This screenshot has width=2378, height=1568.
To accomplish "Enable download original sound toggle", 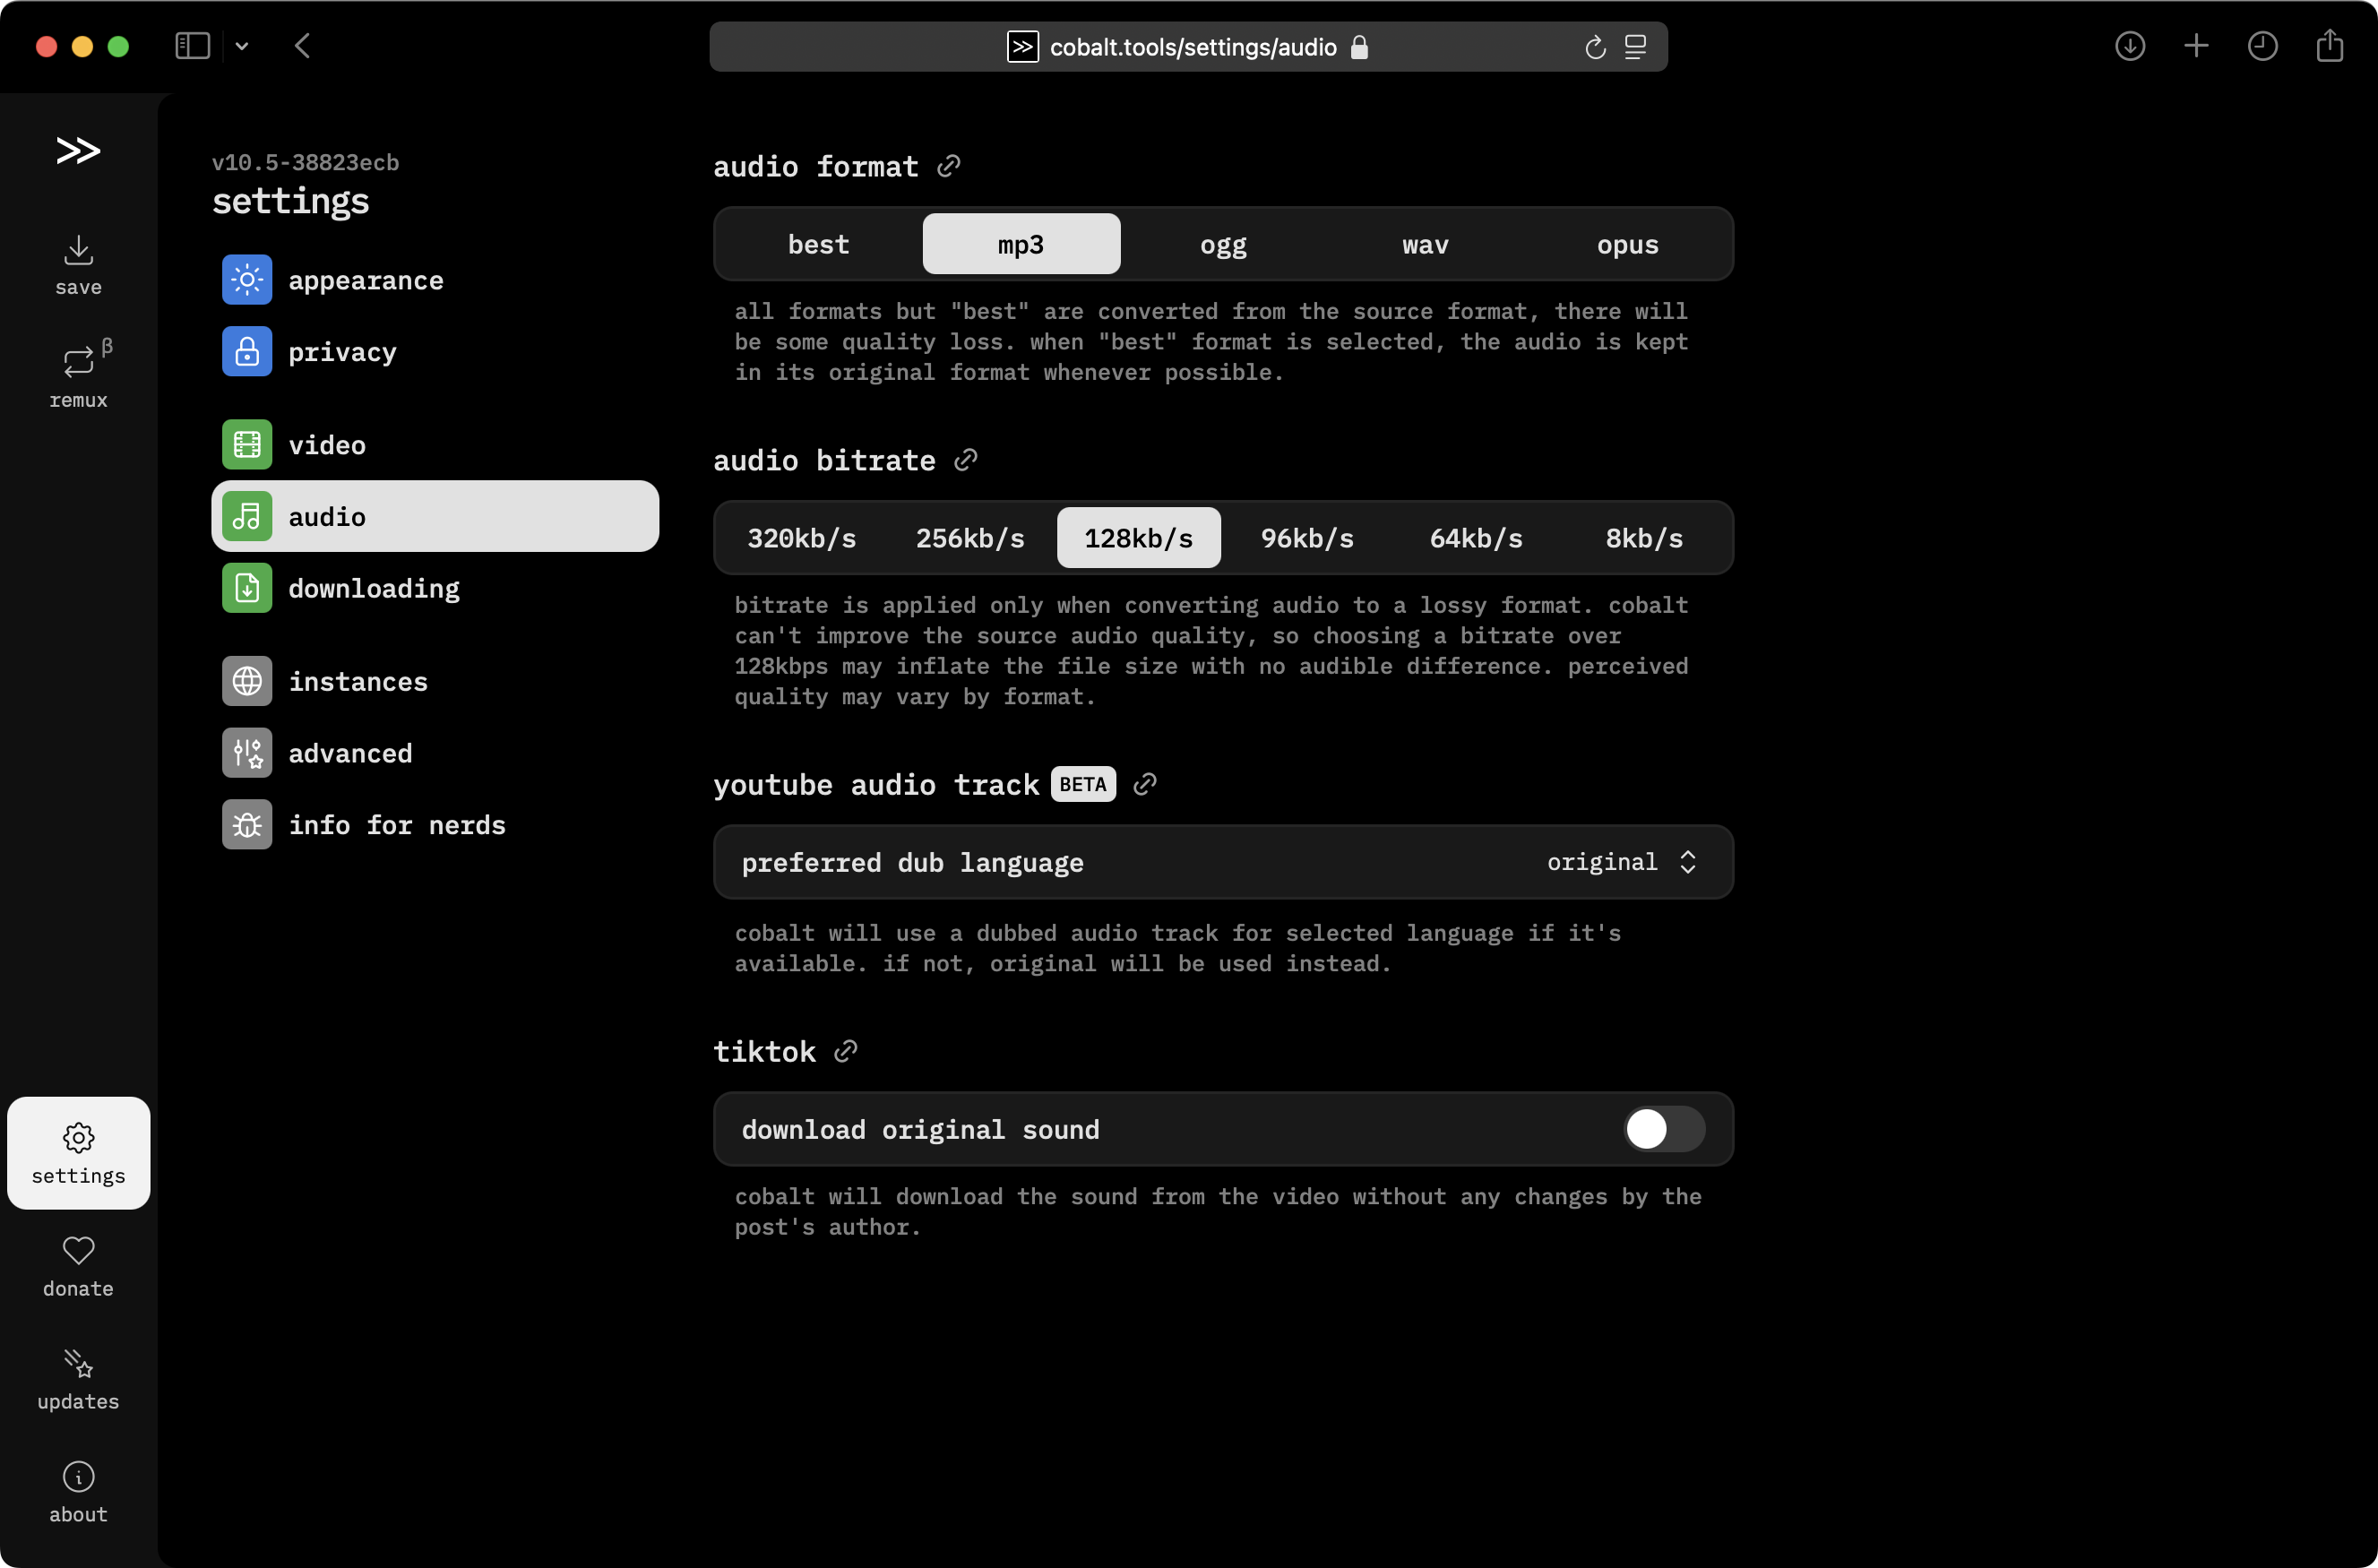I will tap(1664, 1129).
